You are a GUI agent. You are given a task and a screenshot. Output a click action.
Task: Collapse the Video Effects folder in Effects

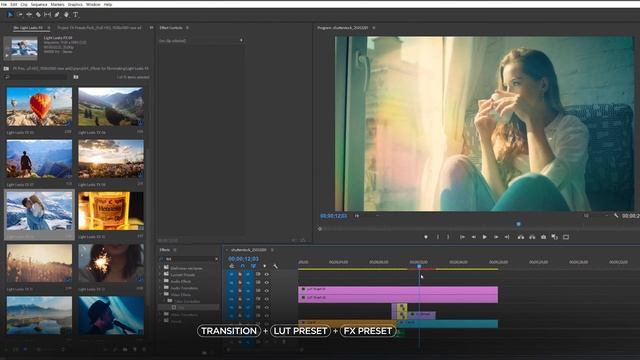point(161,294)
